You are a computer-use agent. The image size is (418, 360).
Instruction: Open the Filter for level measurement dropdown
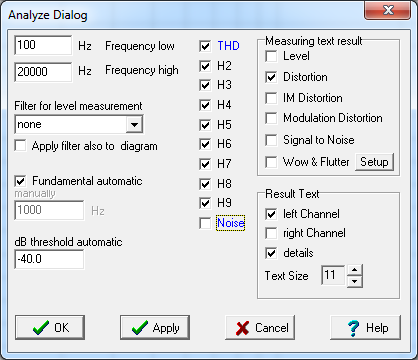(135, 125)
